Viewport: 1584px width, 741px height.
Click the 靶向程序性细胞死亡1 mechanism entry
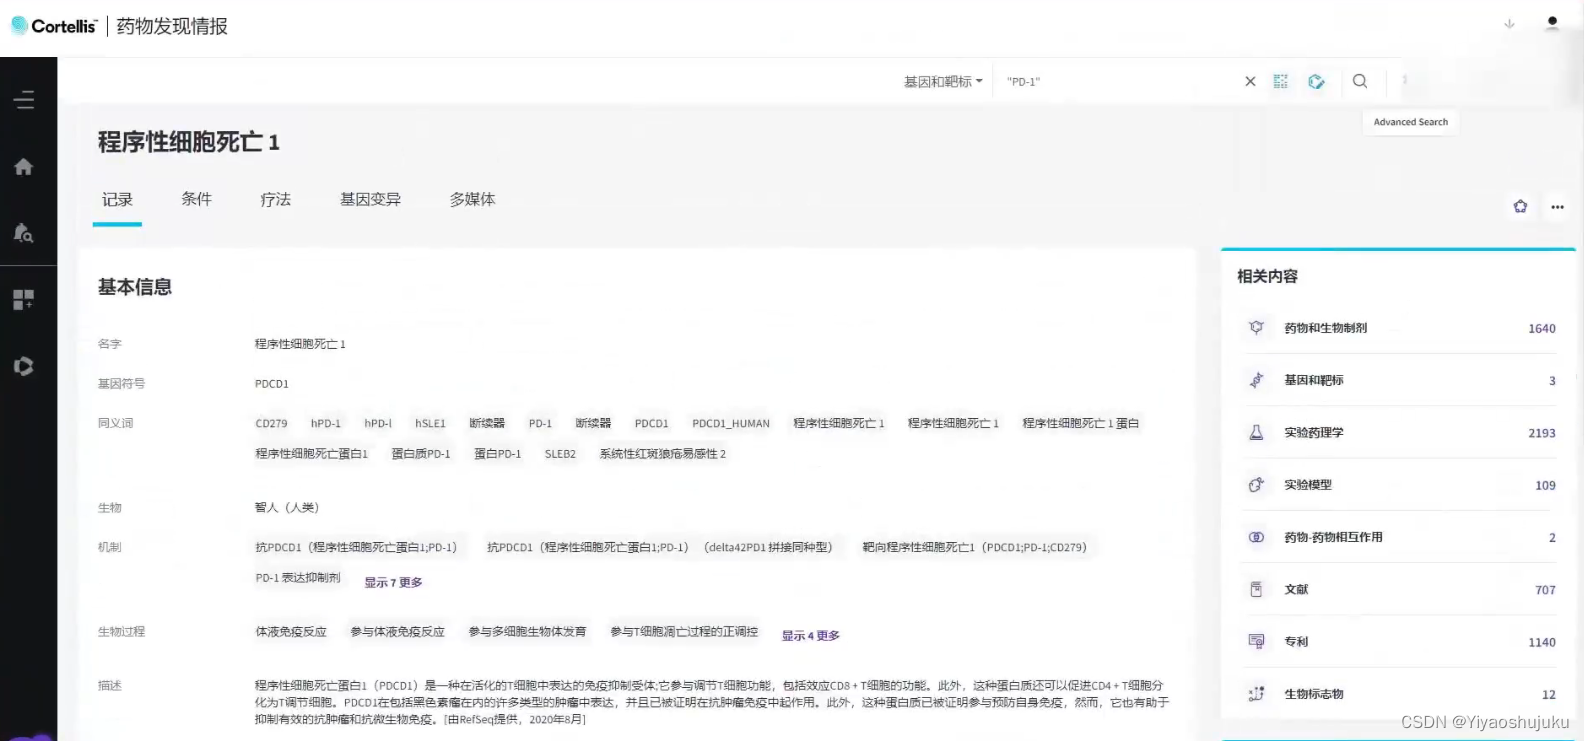(974, 548)
